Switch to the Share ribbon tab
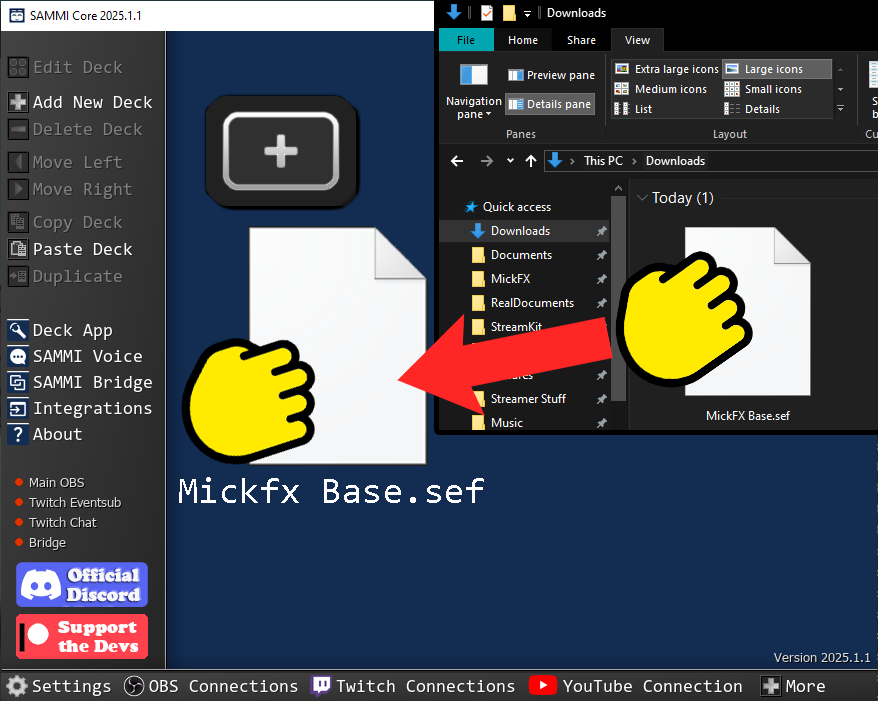This screenshot has width=878, height=701. point(581,40)
